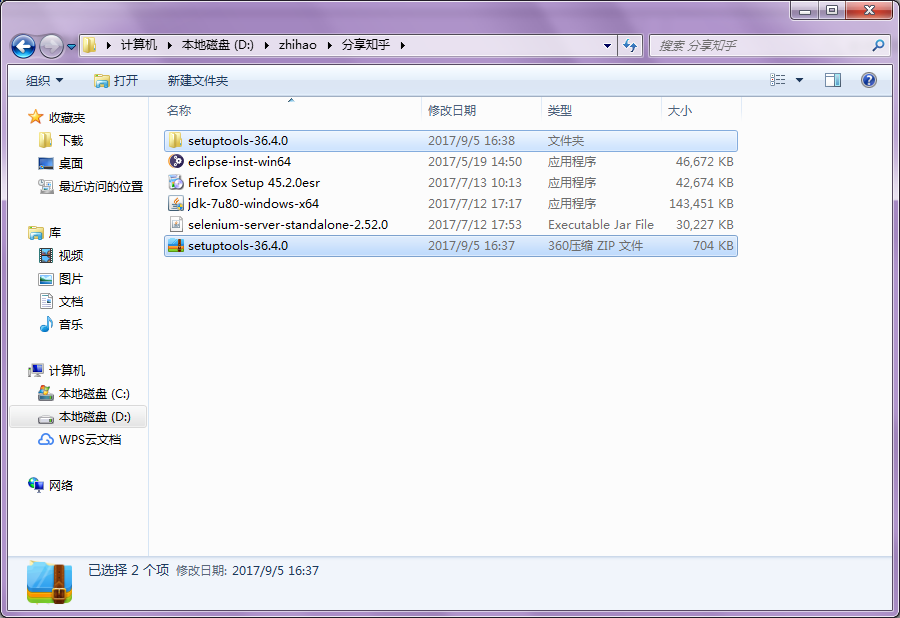Click the 360压缩 ZIP 文件 type cell
This screenshot has height=618, width=900.
(595, 246)
